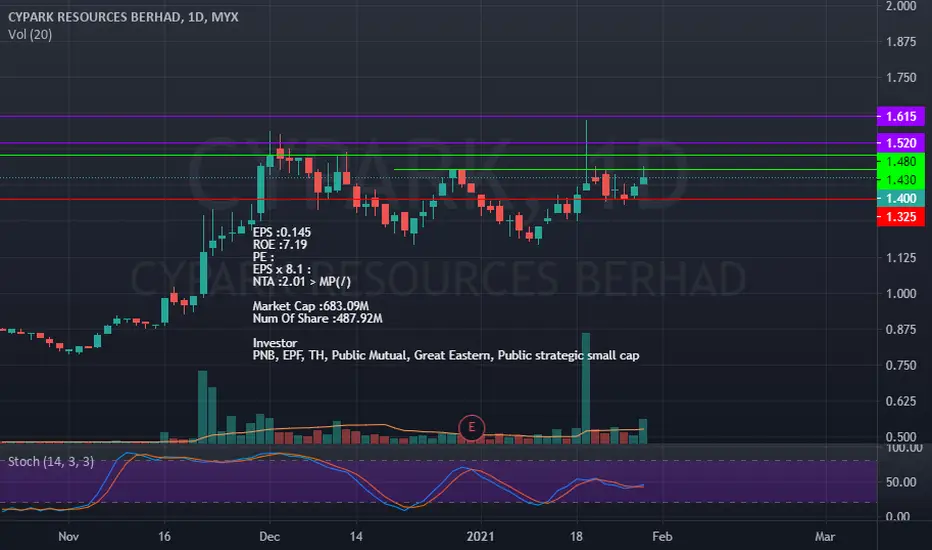Select the red 1.325 support label
This screenshot has width=932, height=550.
pos(900,216)
